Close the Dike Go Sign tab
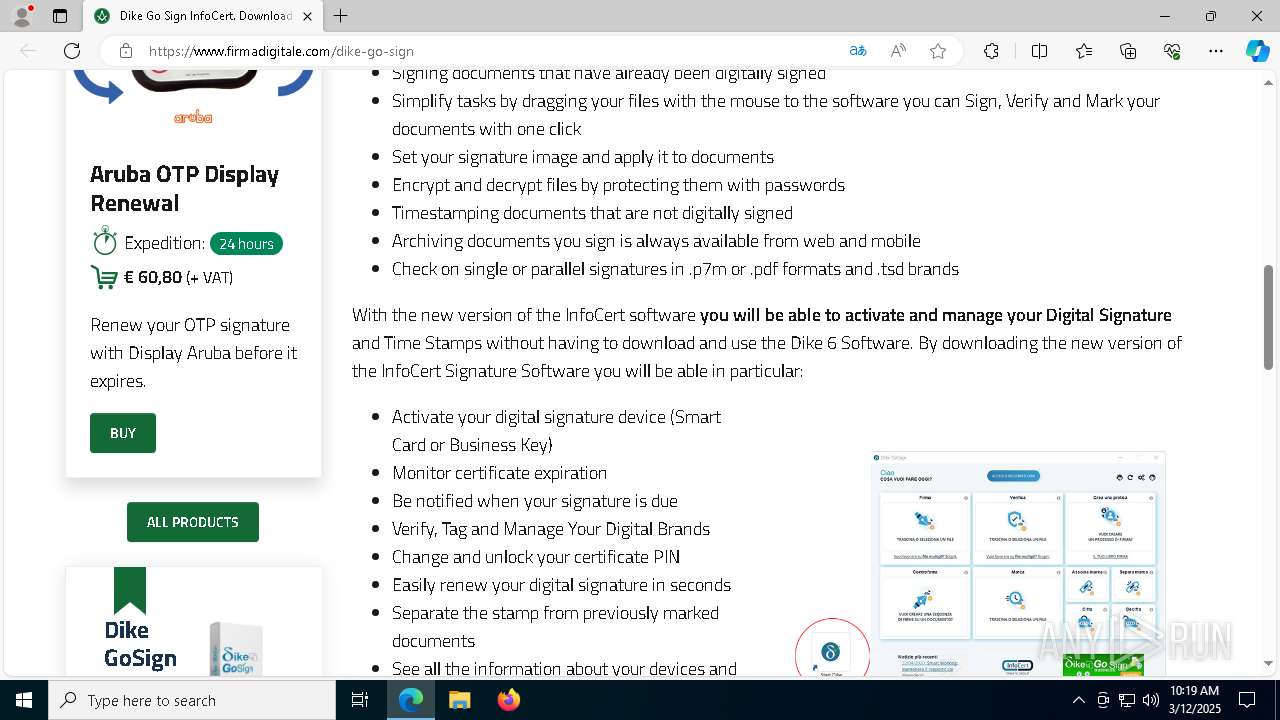This screenshot has width=1280, height=720. point(307,16)
